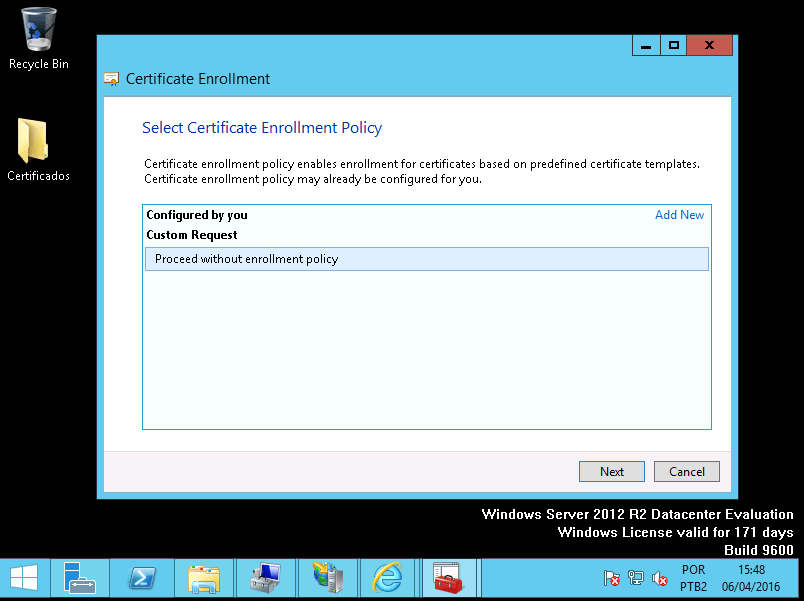Open the Recycle Bin desktop icon
The image size is (804, 601).
(x=38, y=38)
